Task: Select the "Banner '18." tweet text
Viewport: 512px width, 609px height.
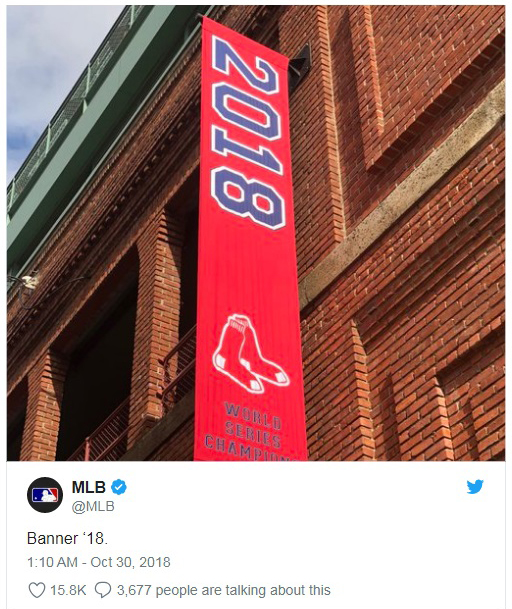Action: point(67,539)
